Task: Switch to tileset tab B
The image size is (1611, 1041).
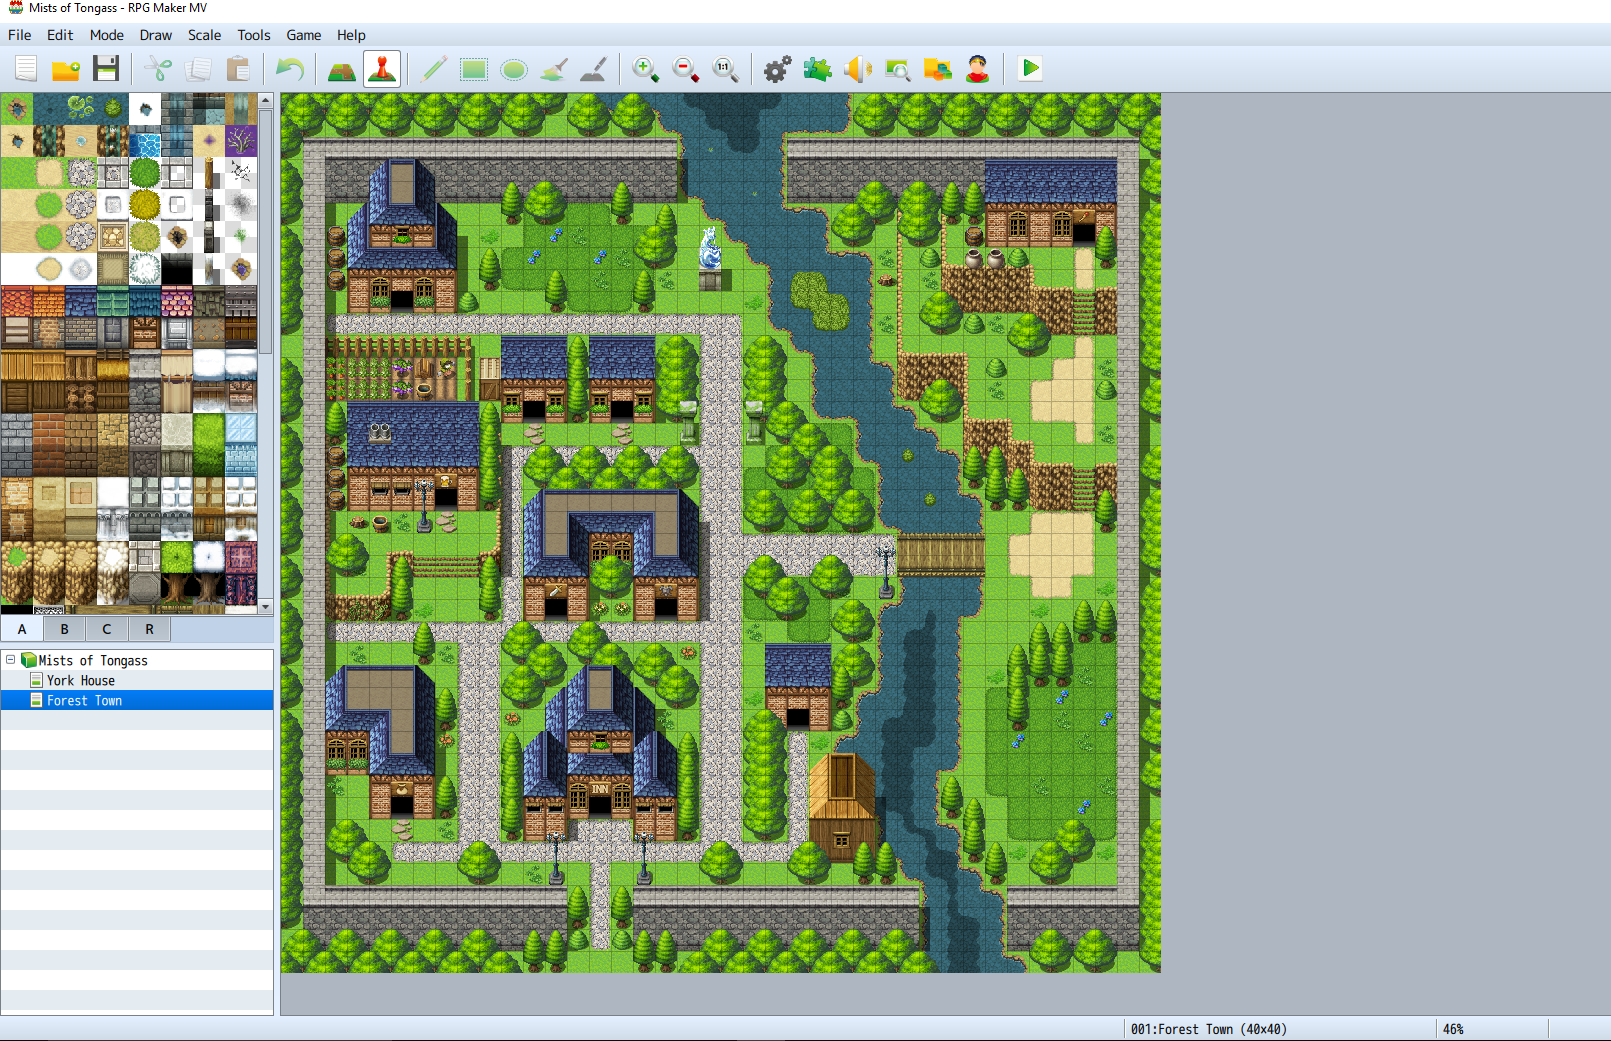Action: click(64, 629)
